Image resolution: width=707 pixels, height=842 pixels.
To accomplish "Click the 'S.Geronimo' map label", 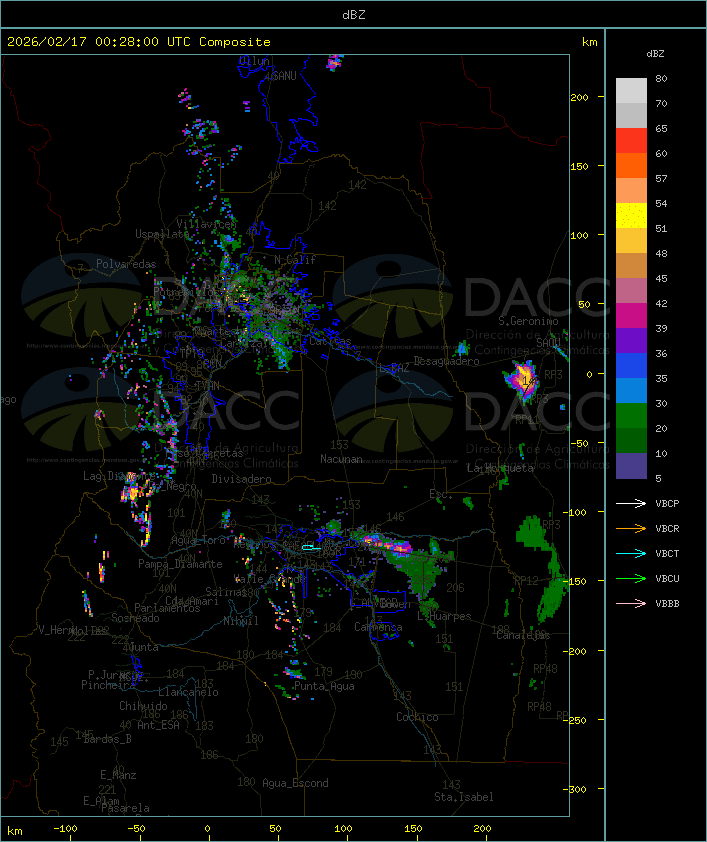I will tap(528, 321).
